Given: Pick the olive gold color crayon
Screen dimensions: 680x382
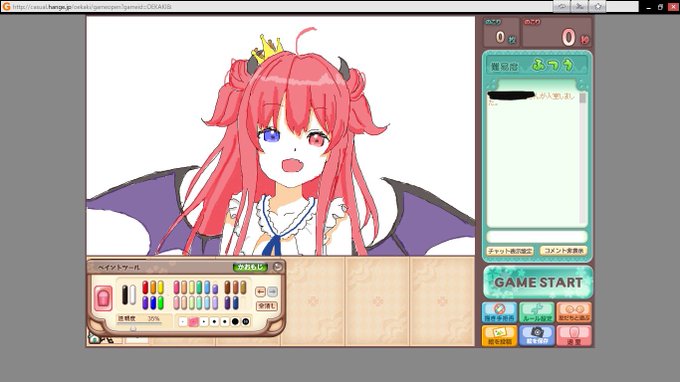Looking at the screenshot, I should coord(243,287).
